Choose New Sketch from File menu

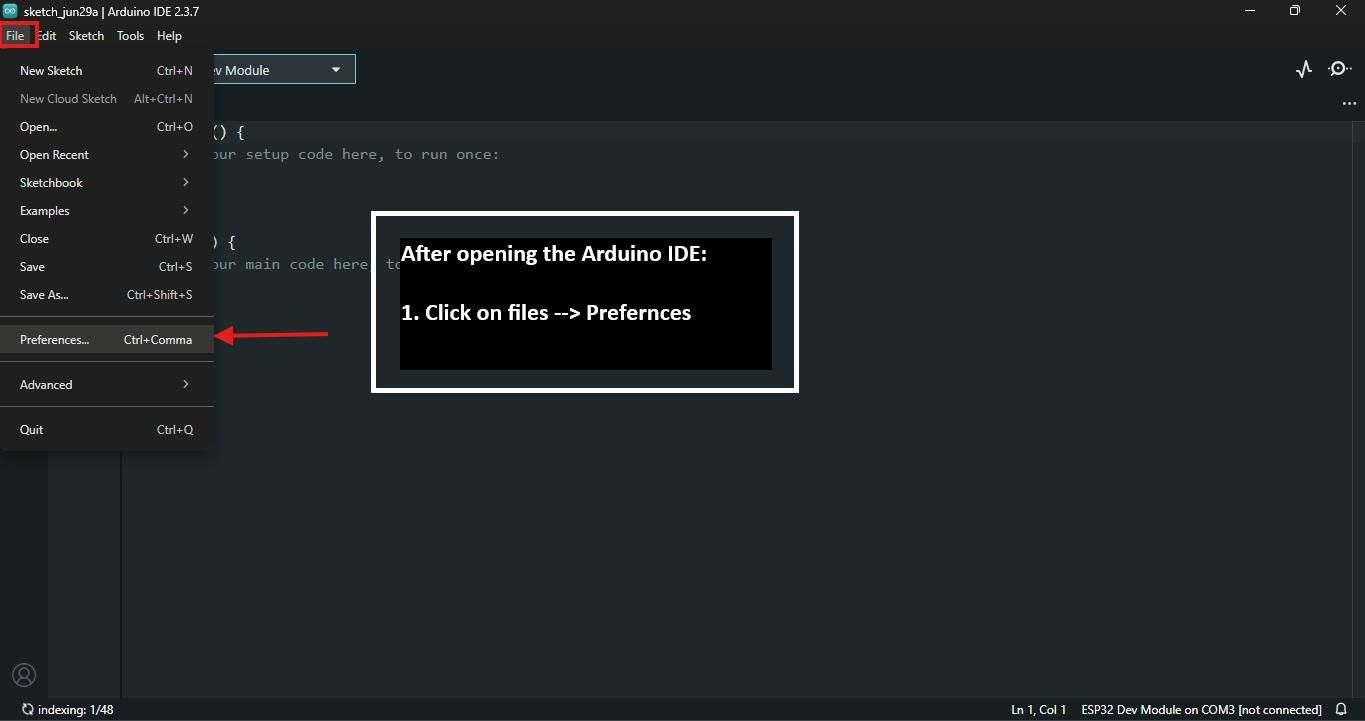pyautogui.click(x=106, y=71)
